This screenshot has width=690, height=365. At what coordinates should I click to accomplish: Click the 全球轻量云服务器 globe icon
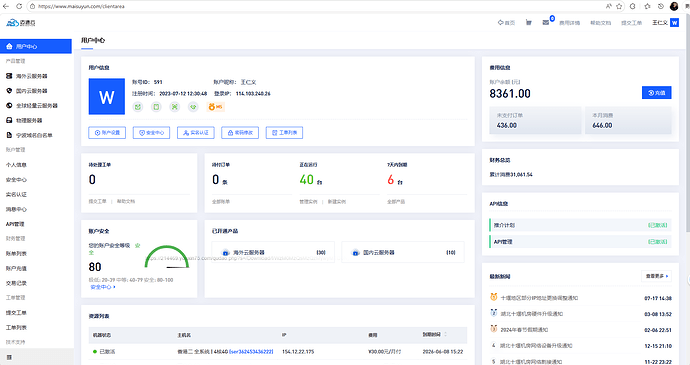click(9, 106)
